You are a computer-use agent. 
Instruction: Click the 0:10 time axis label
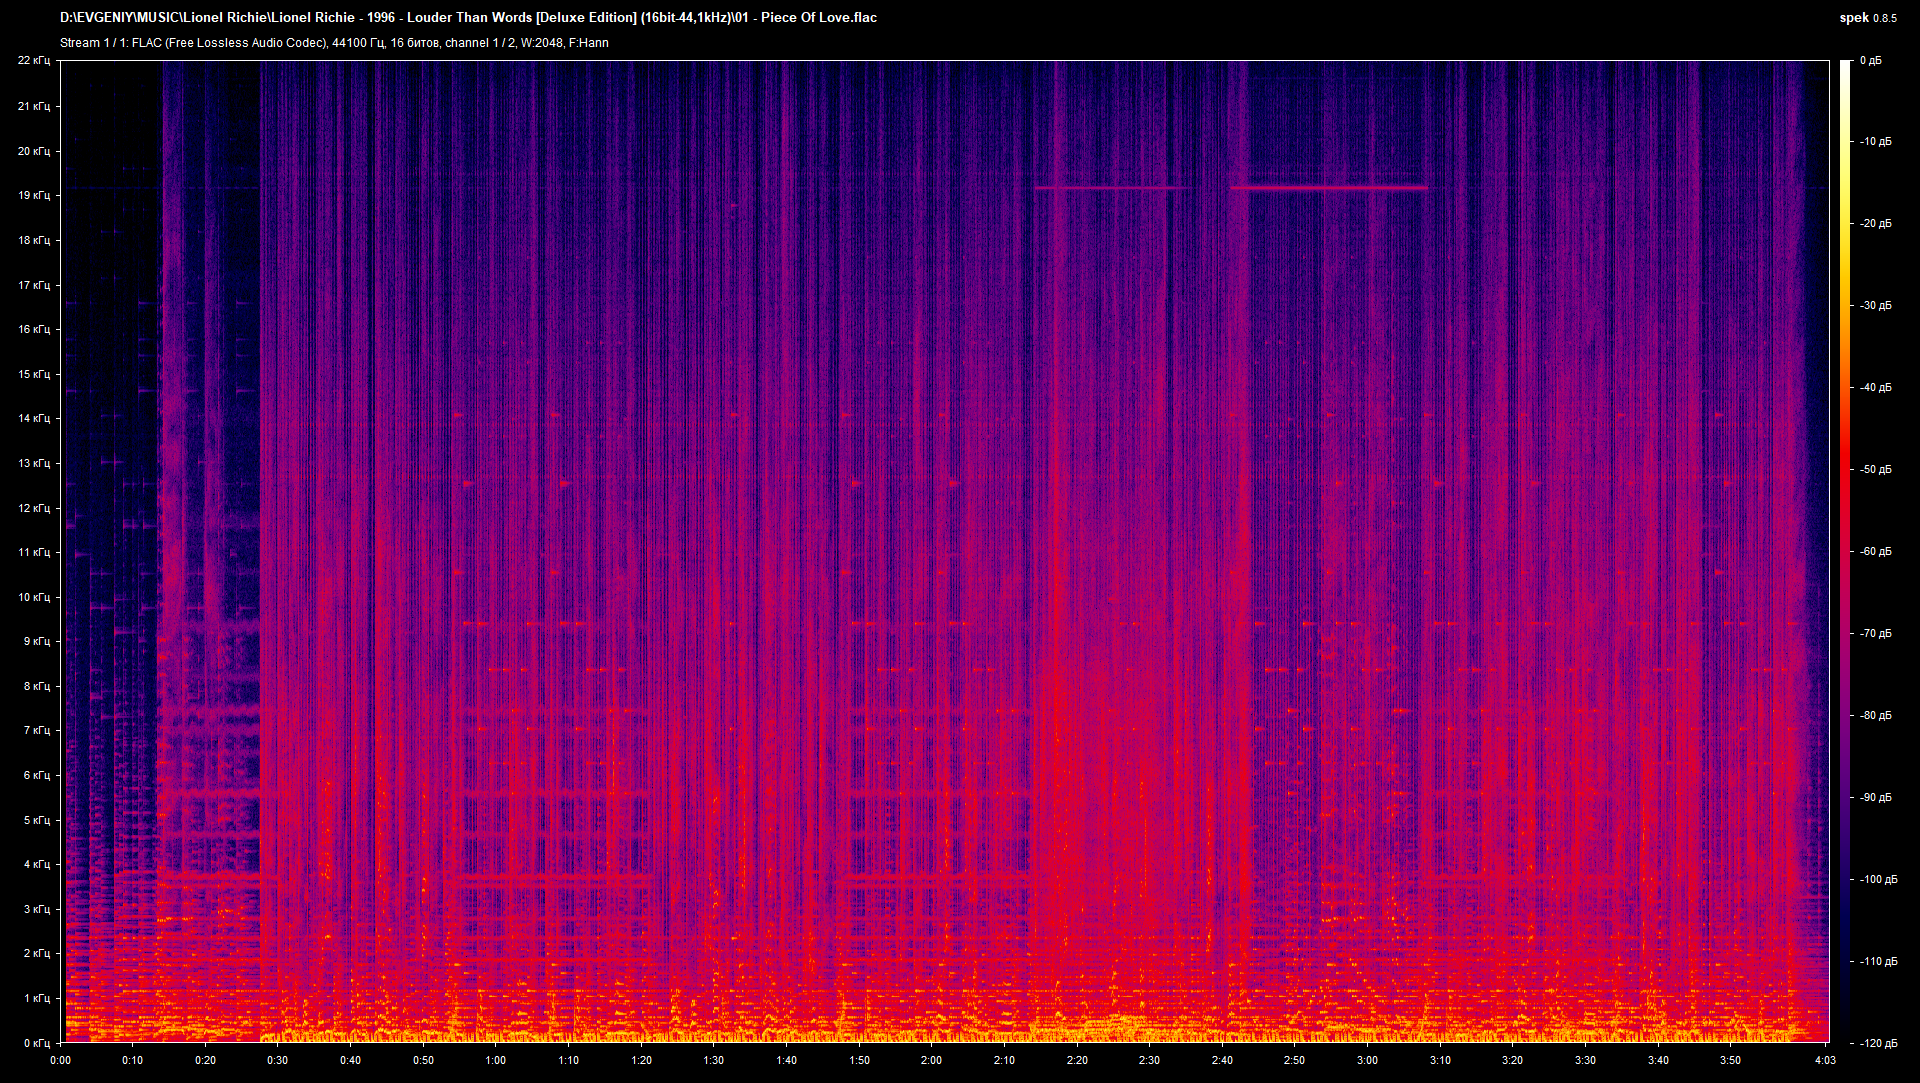point(133,1060)
